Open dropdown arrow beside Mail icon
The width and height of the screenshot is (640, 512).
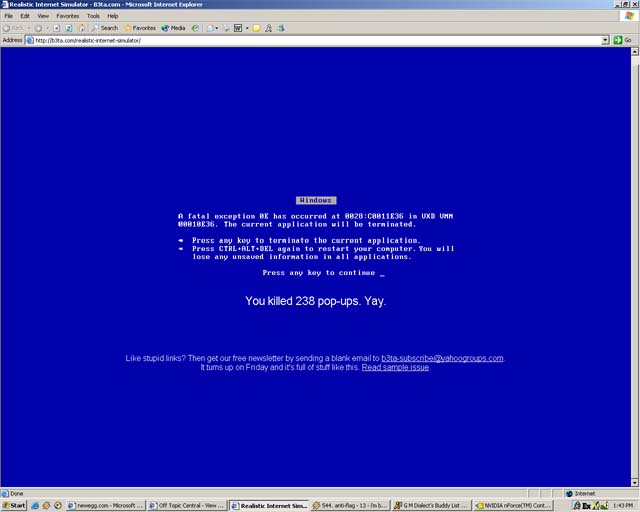click(x=217, y=28)
